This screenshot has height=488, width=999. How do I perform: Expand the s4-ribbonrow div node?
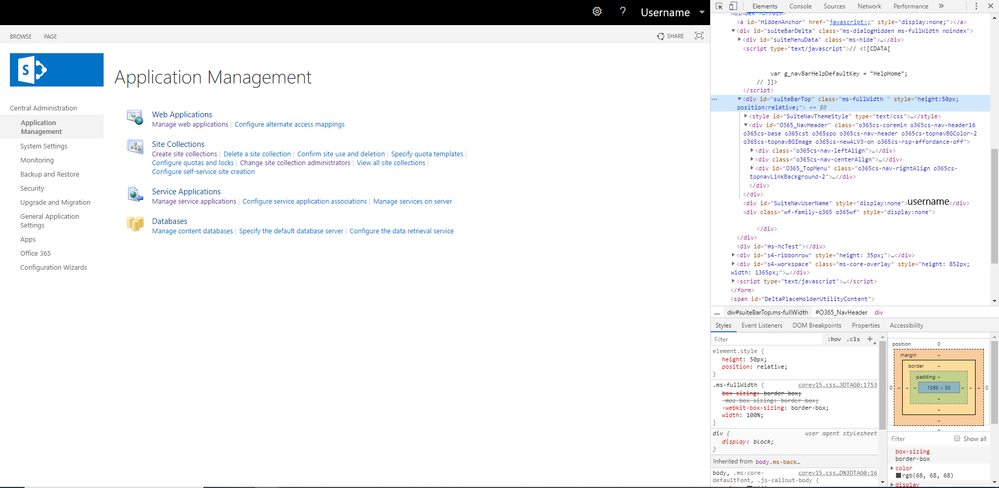pyautogui.click(x=733, y=254)
